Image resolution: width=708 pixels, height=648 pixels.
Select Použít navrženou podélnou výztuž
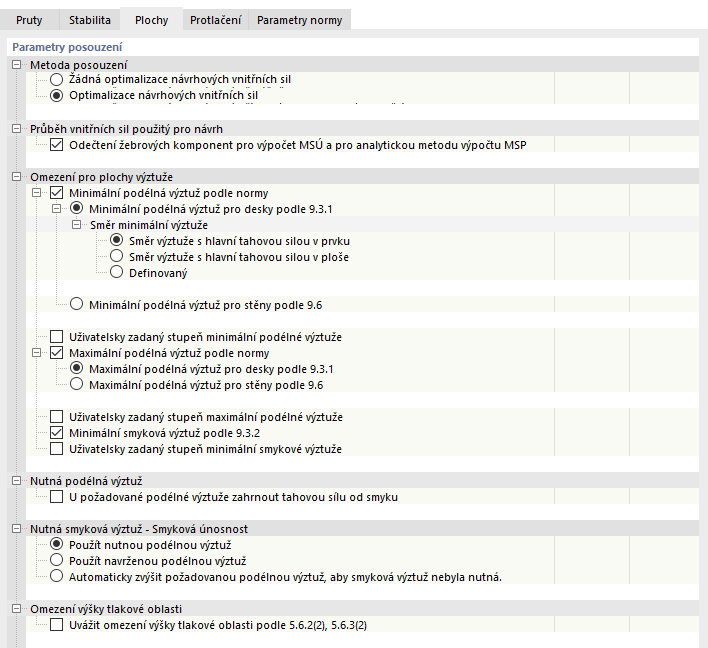(x=57, y=561)
